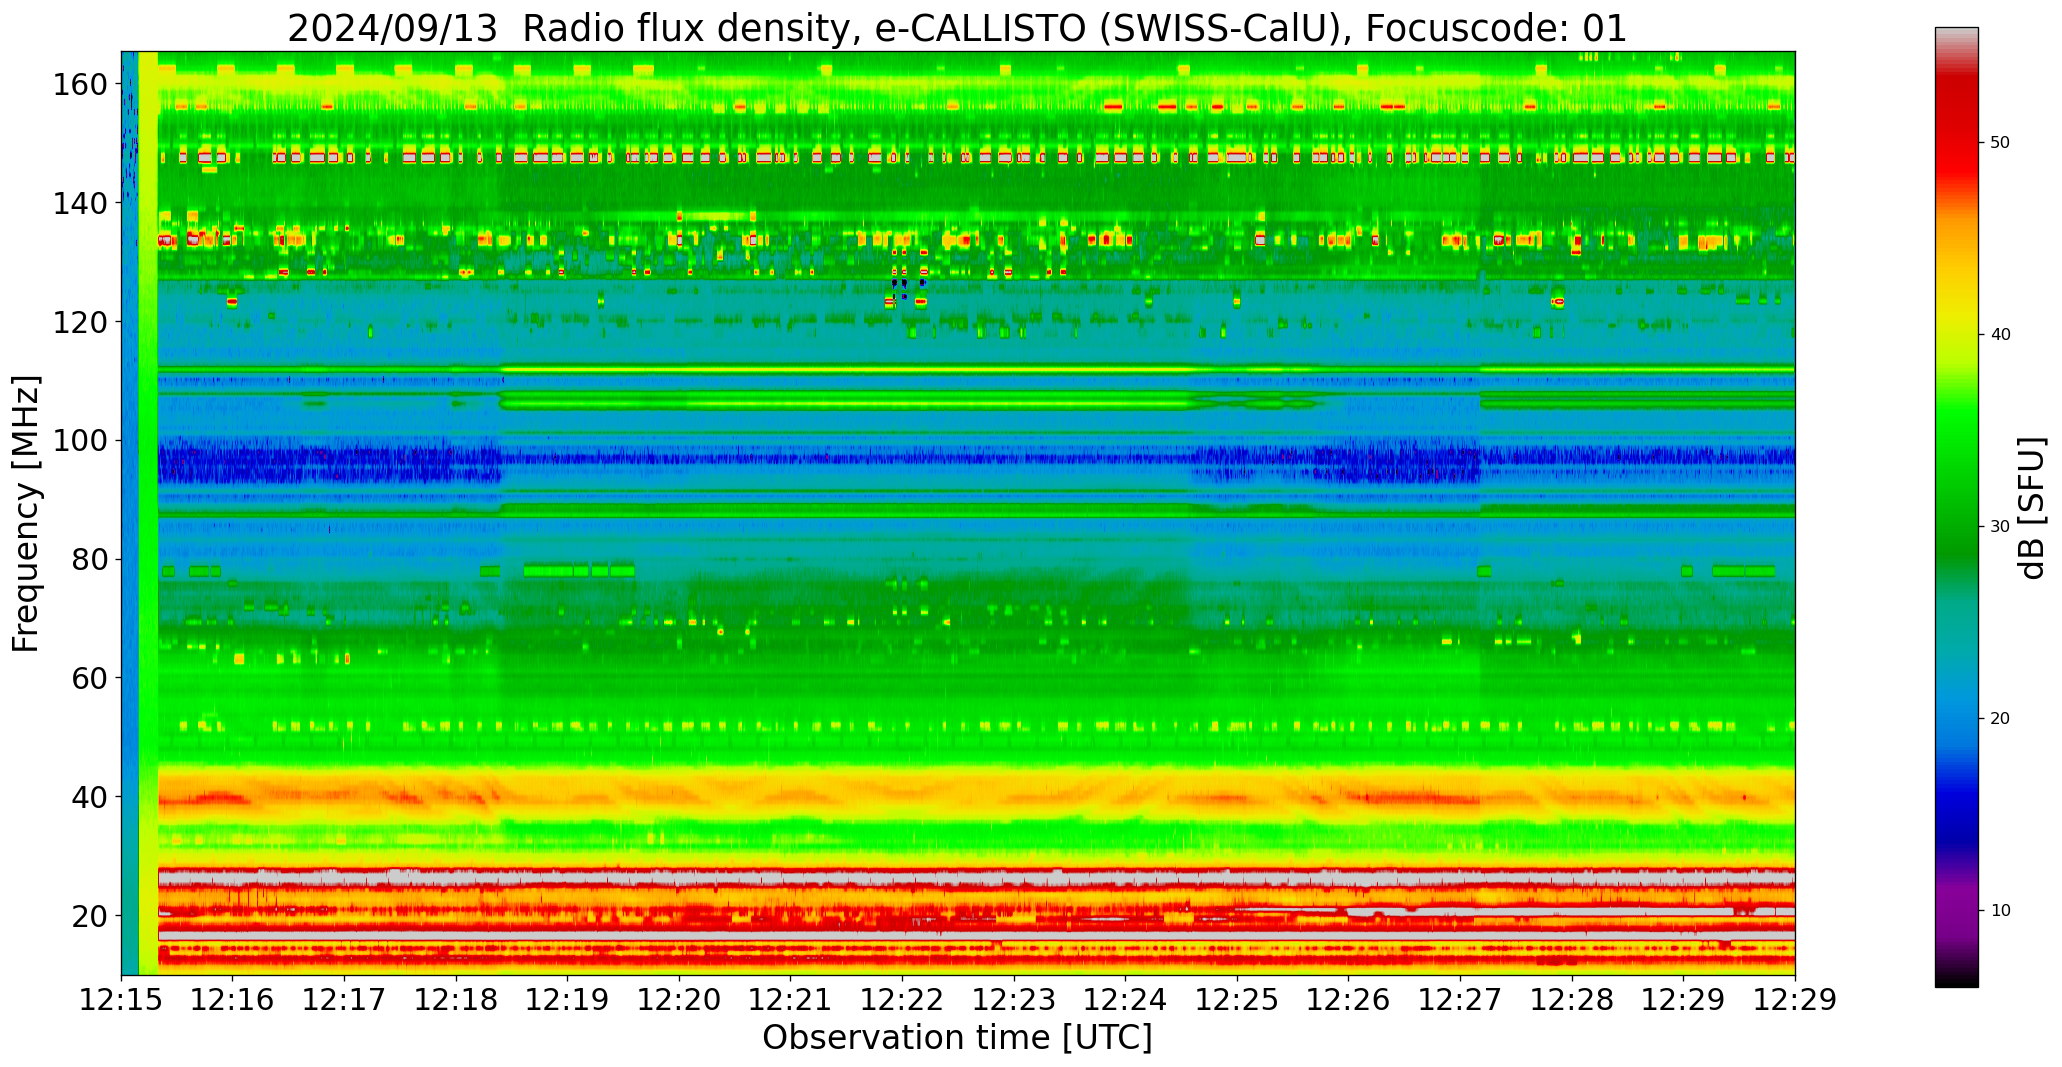The image size is (2062, 1067).
Task: Click the 12:22 time tick label
Action: point(902,1000)
